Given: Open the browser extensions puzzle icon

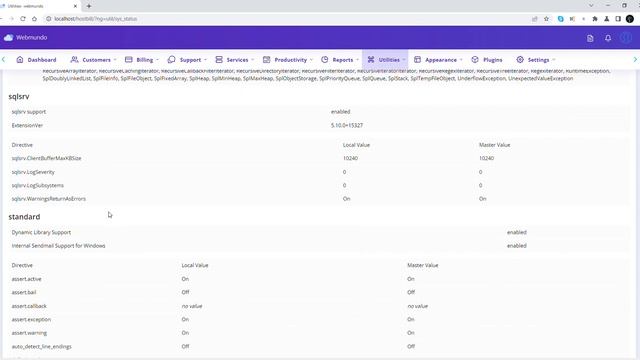Looking at the screenshot, I should click(595, 19).
